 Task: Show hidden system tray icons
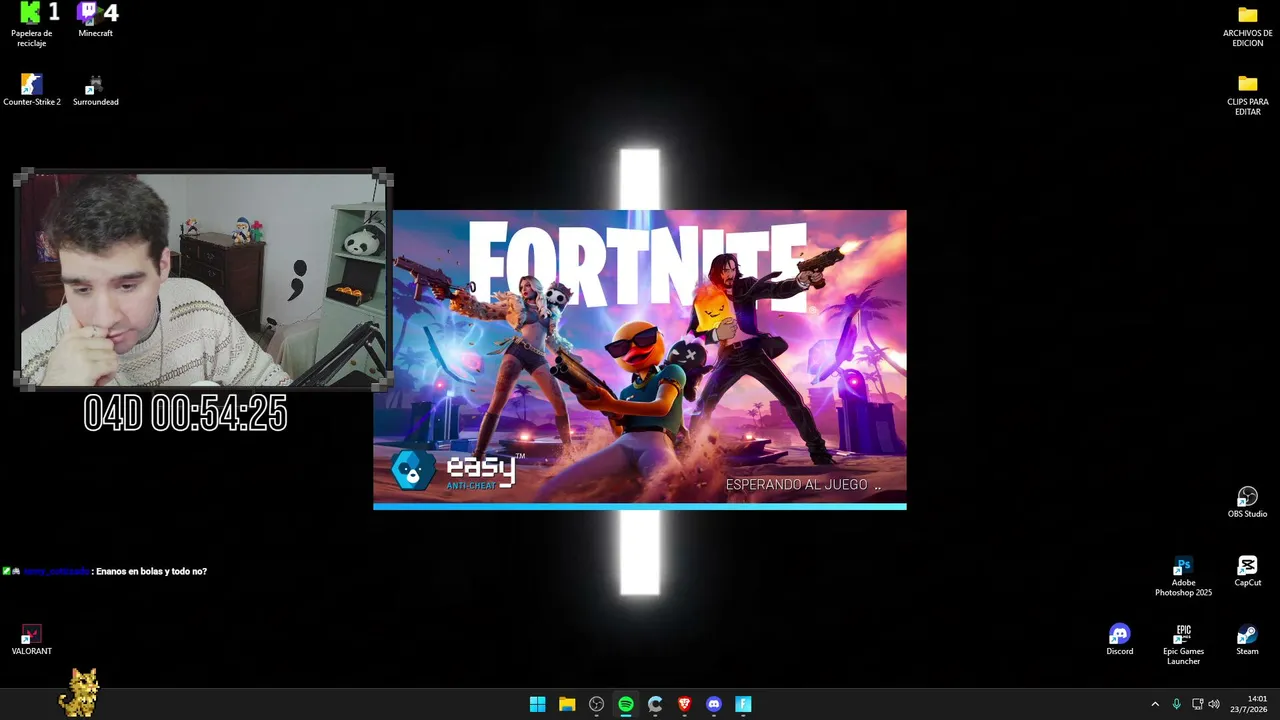[1155, 704]
